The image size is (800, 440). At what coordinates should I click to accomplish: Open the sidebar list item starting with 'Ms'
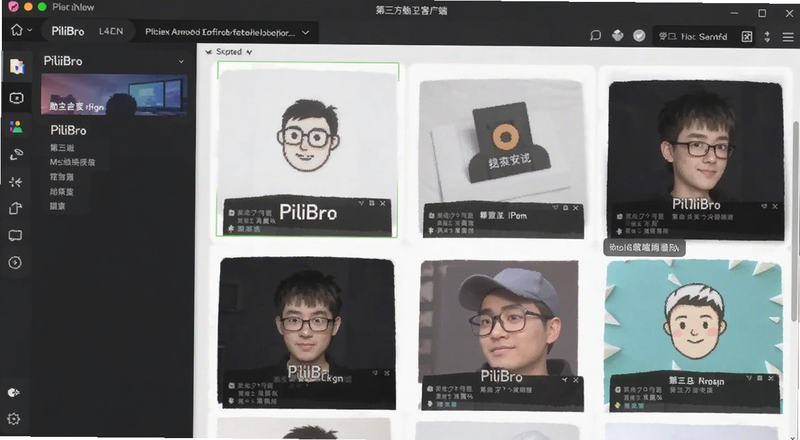point(72,162)
